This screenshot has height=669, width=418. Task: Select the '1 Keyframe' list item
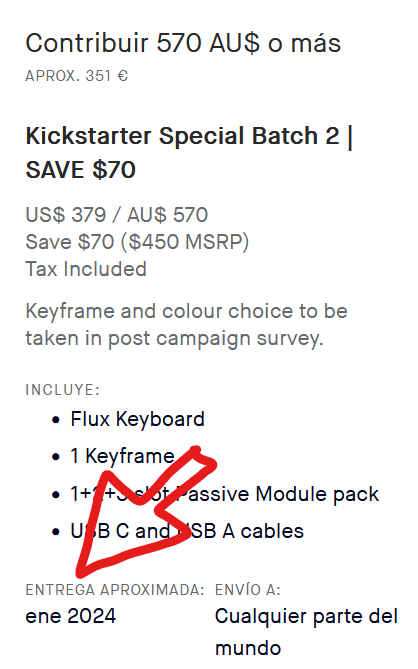coord(122,456)
